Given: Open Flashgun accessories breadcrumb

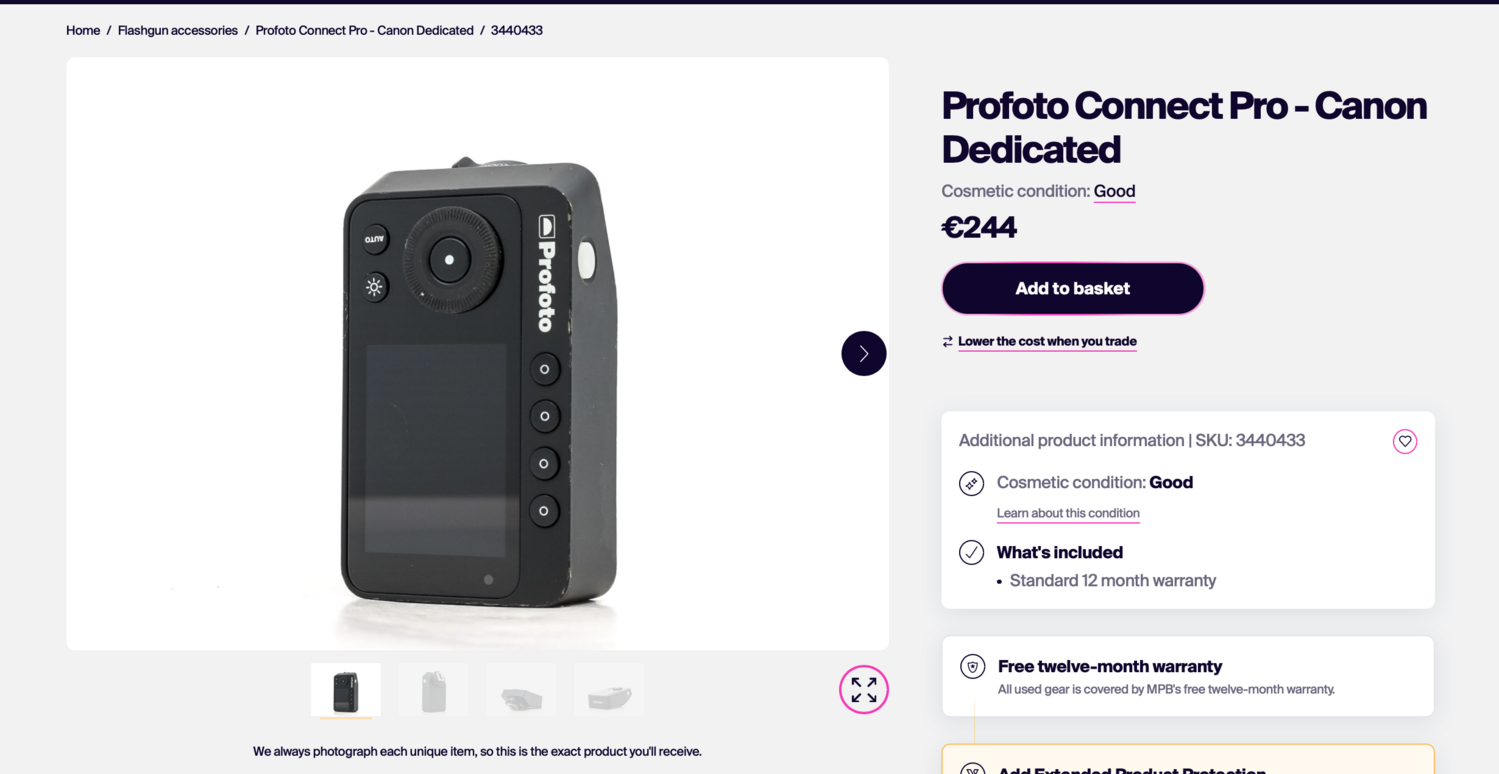Looking at the screenshot, I should pyautogui.click(x=178, y=30).
